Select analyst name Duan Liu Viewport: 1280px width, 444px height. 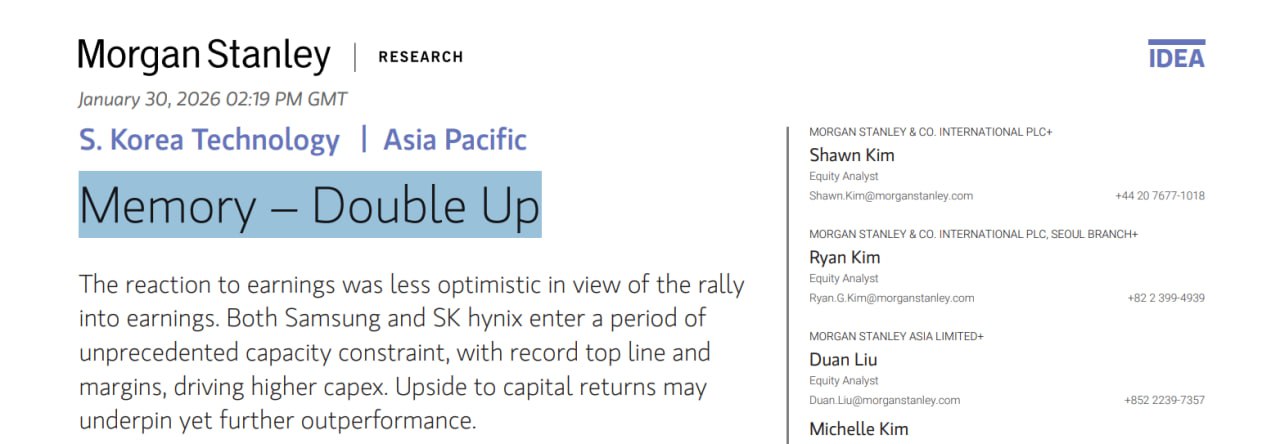(x=843, y=359)
